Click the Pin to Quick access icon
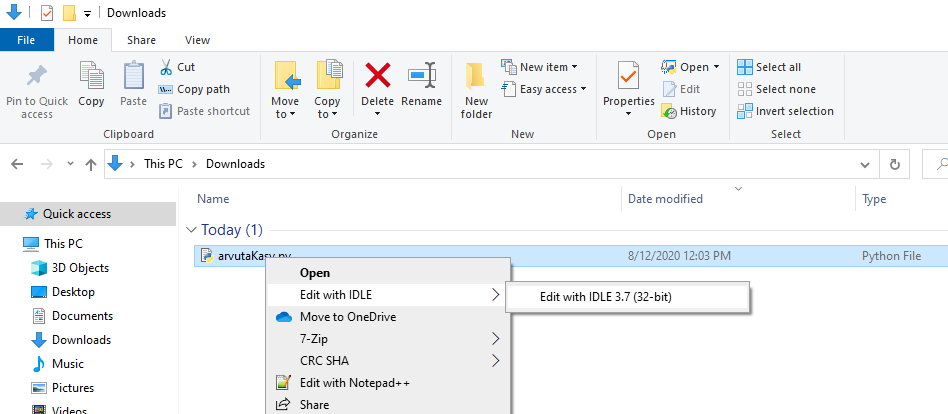Screen dimensions: 948x414 click(37, 78)
